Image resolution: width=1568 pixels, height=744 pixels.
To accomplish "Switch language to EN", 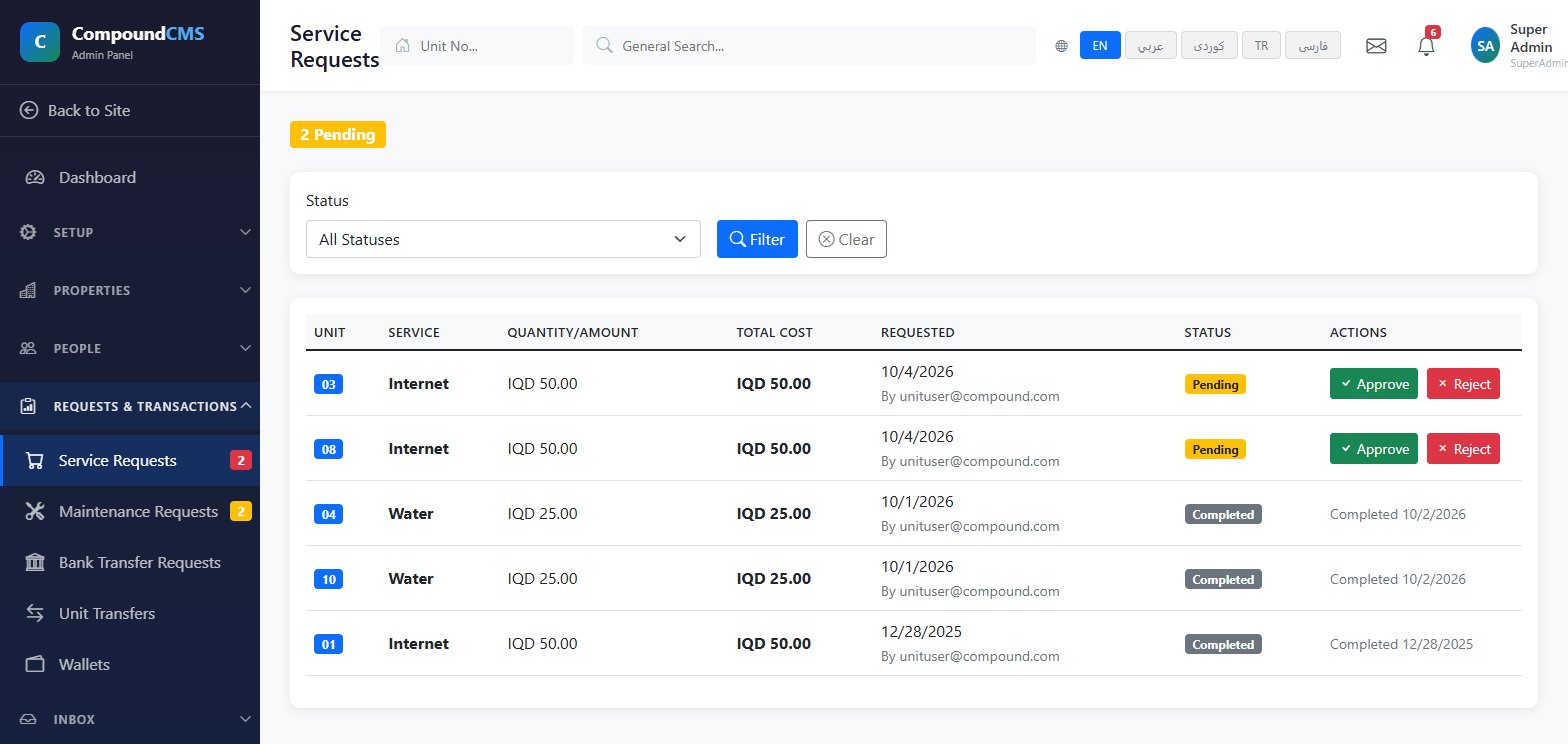I will tap(1100, 46).
